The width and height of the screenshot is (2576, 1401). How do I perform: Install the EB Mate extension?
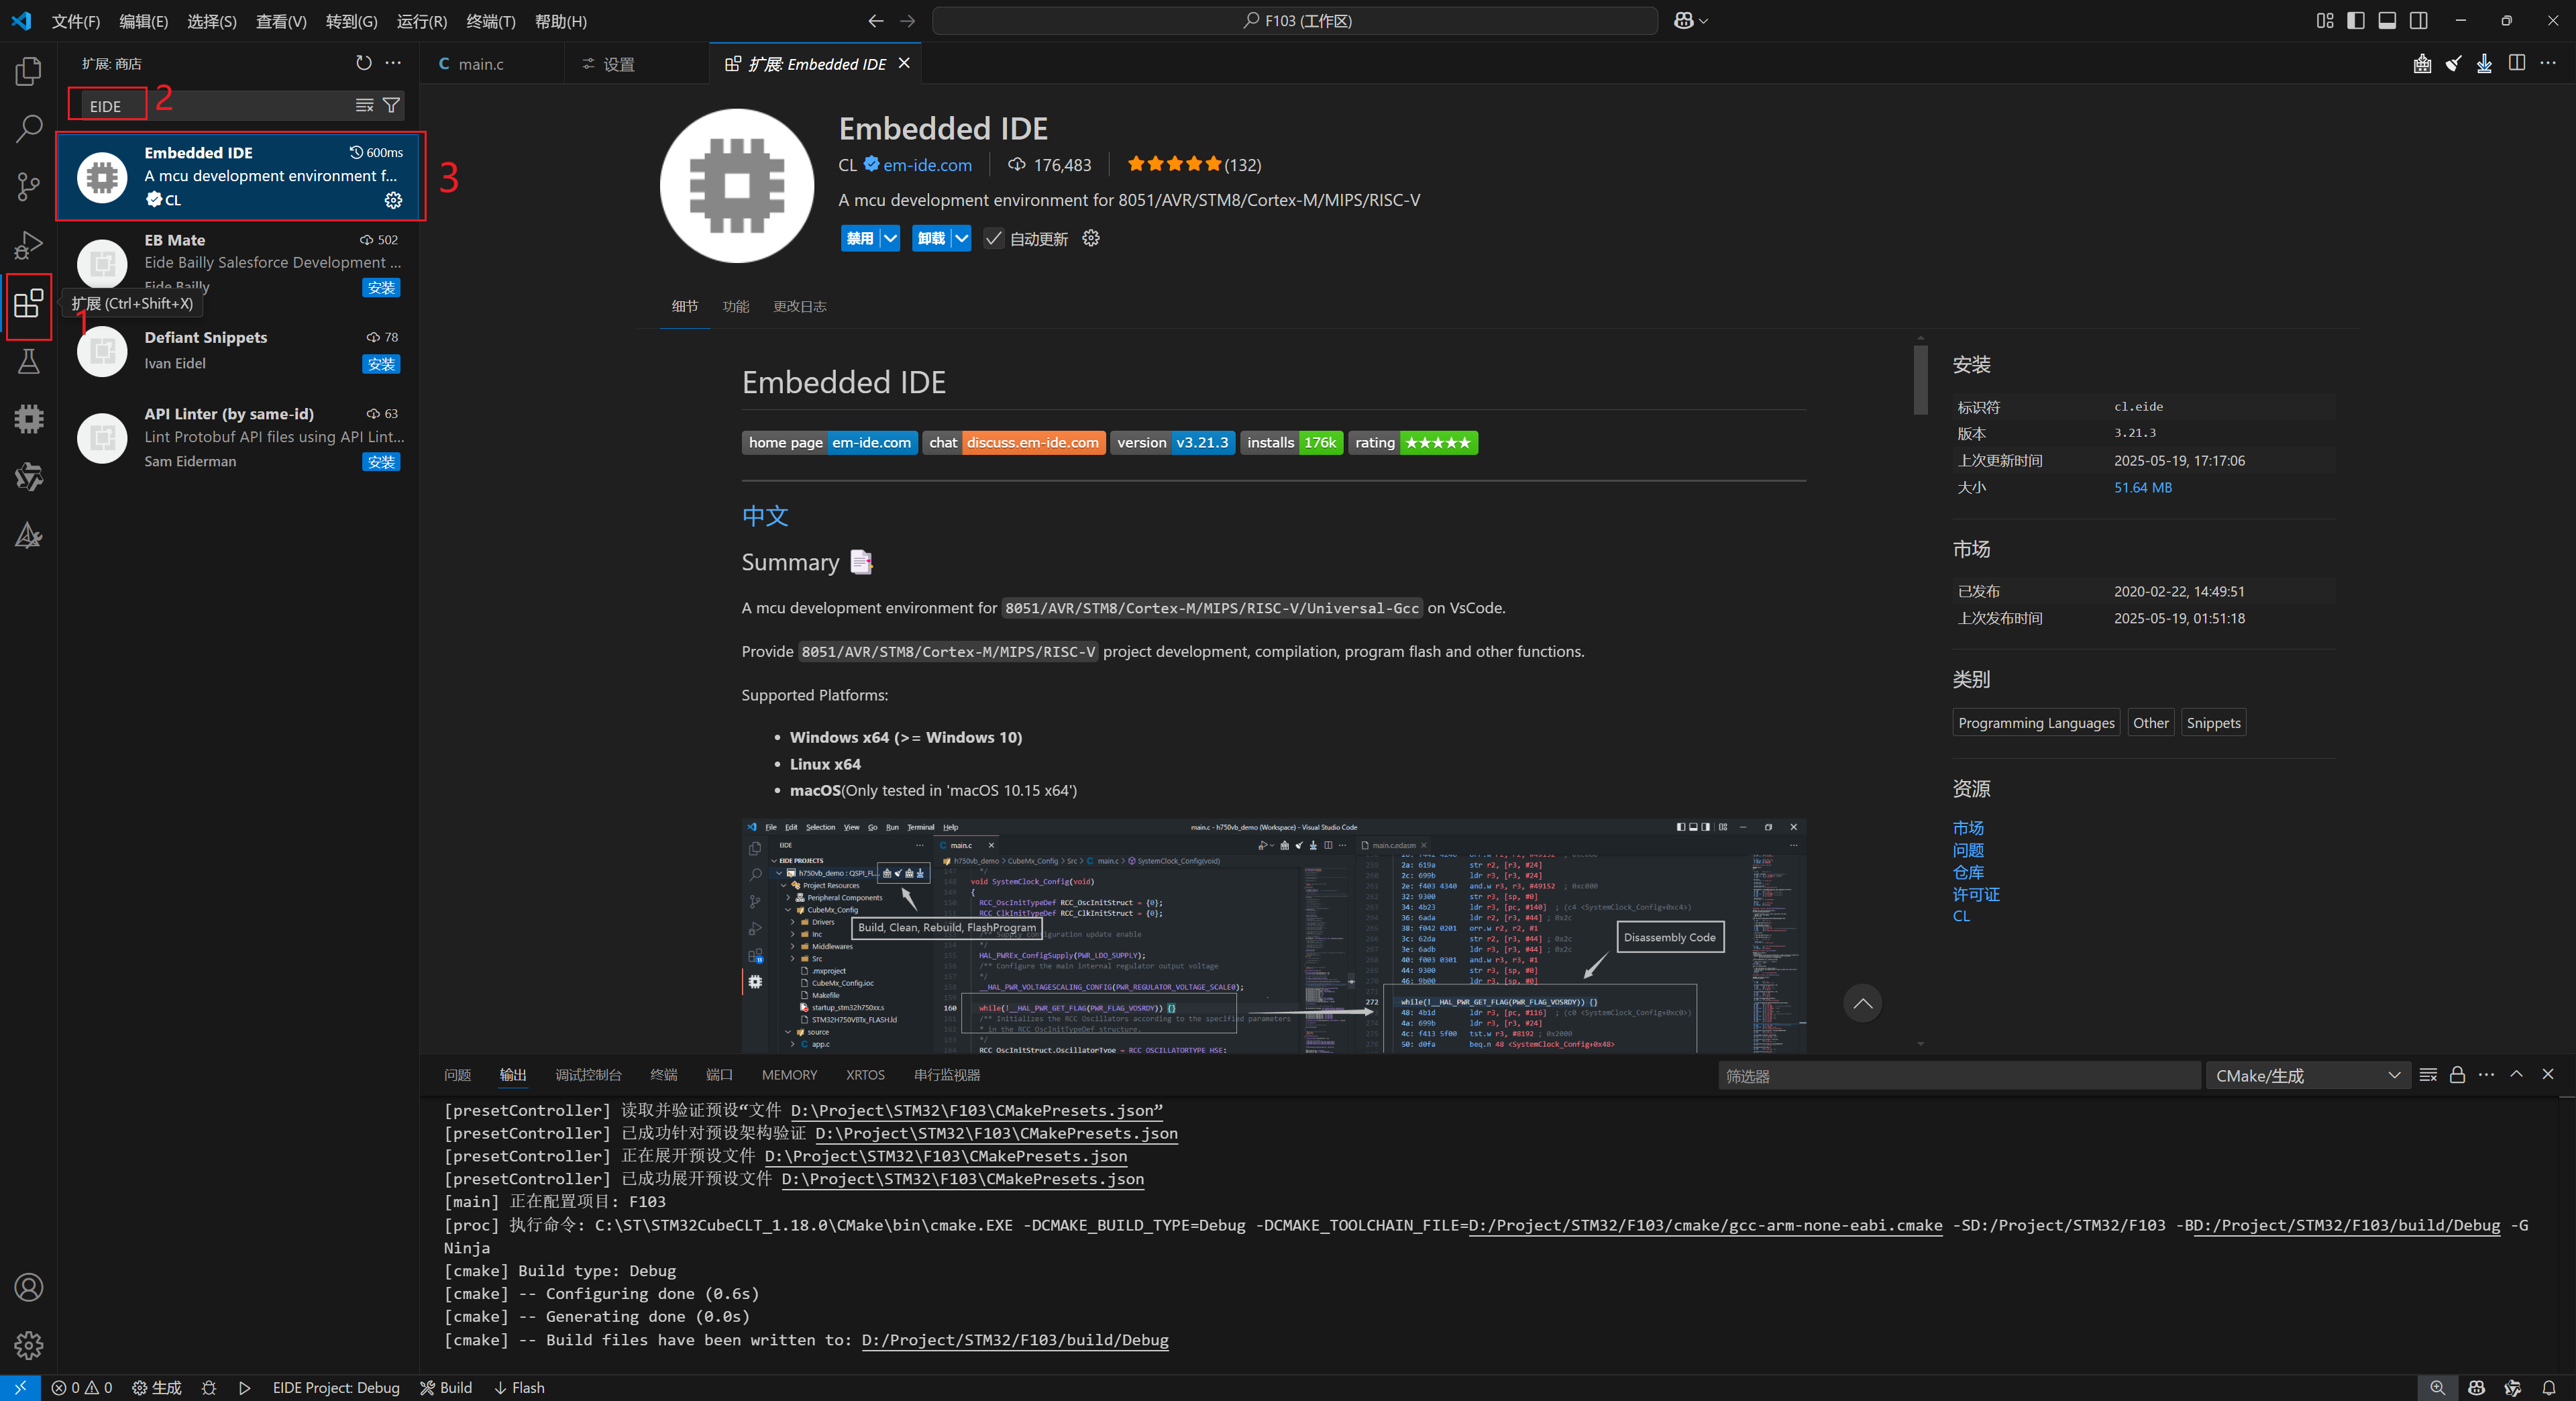381,288
